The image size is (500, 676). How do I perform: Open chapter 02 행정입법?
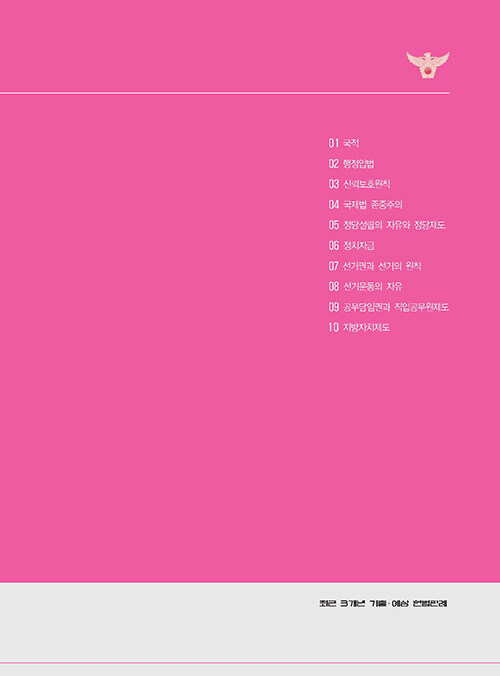click(x=351, y=163)
